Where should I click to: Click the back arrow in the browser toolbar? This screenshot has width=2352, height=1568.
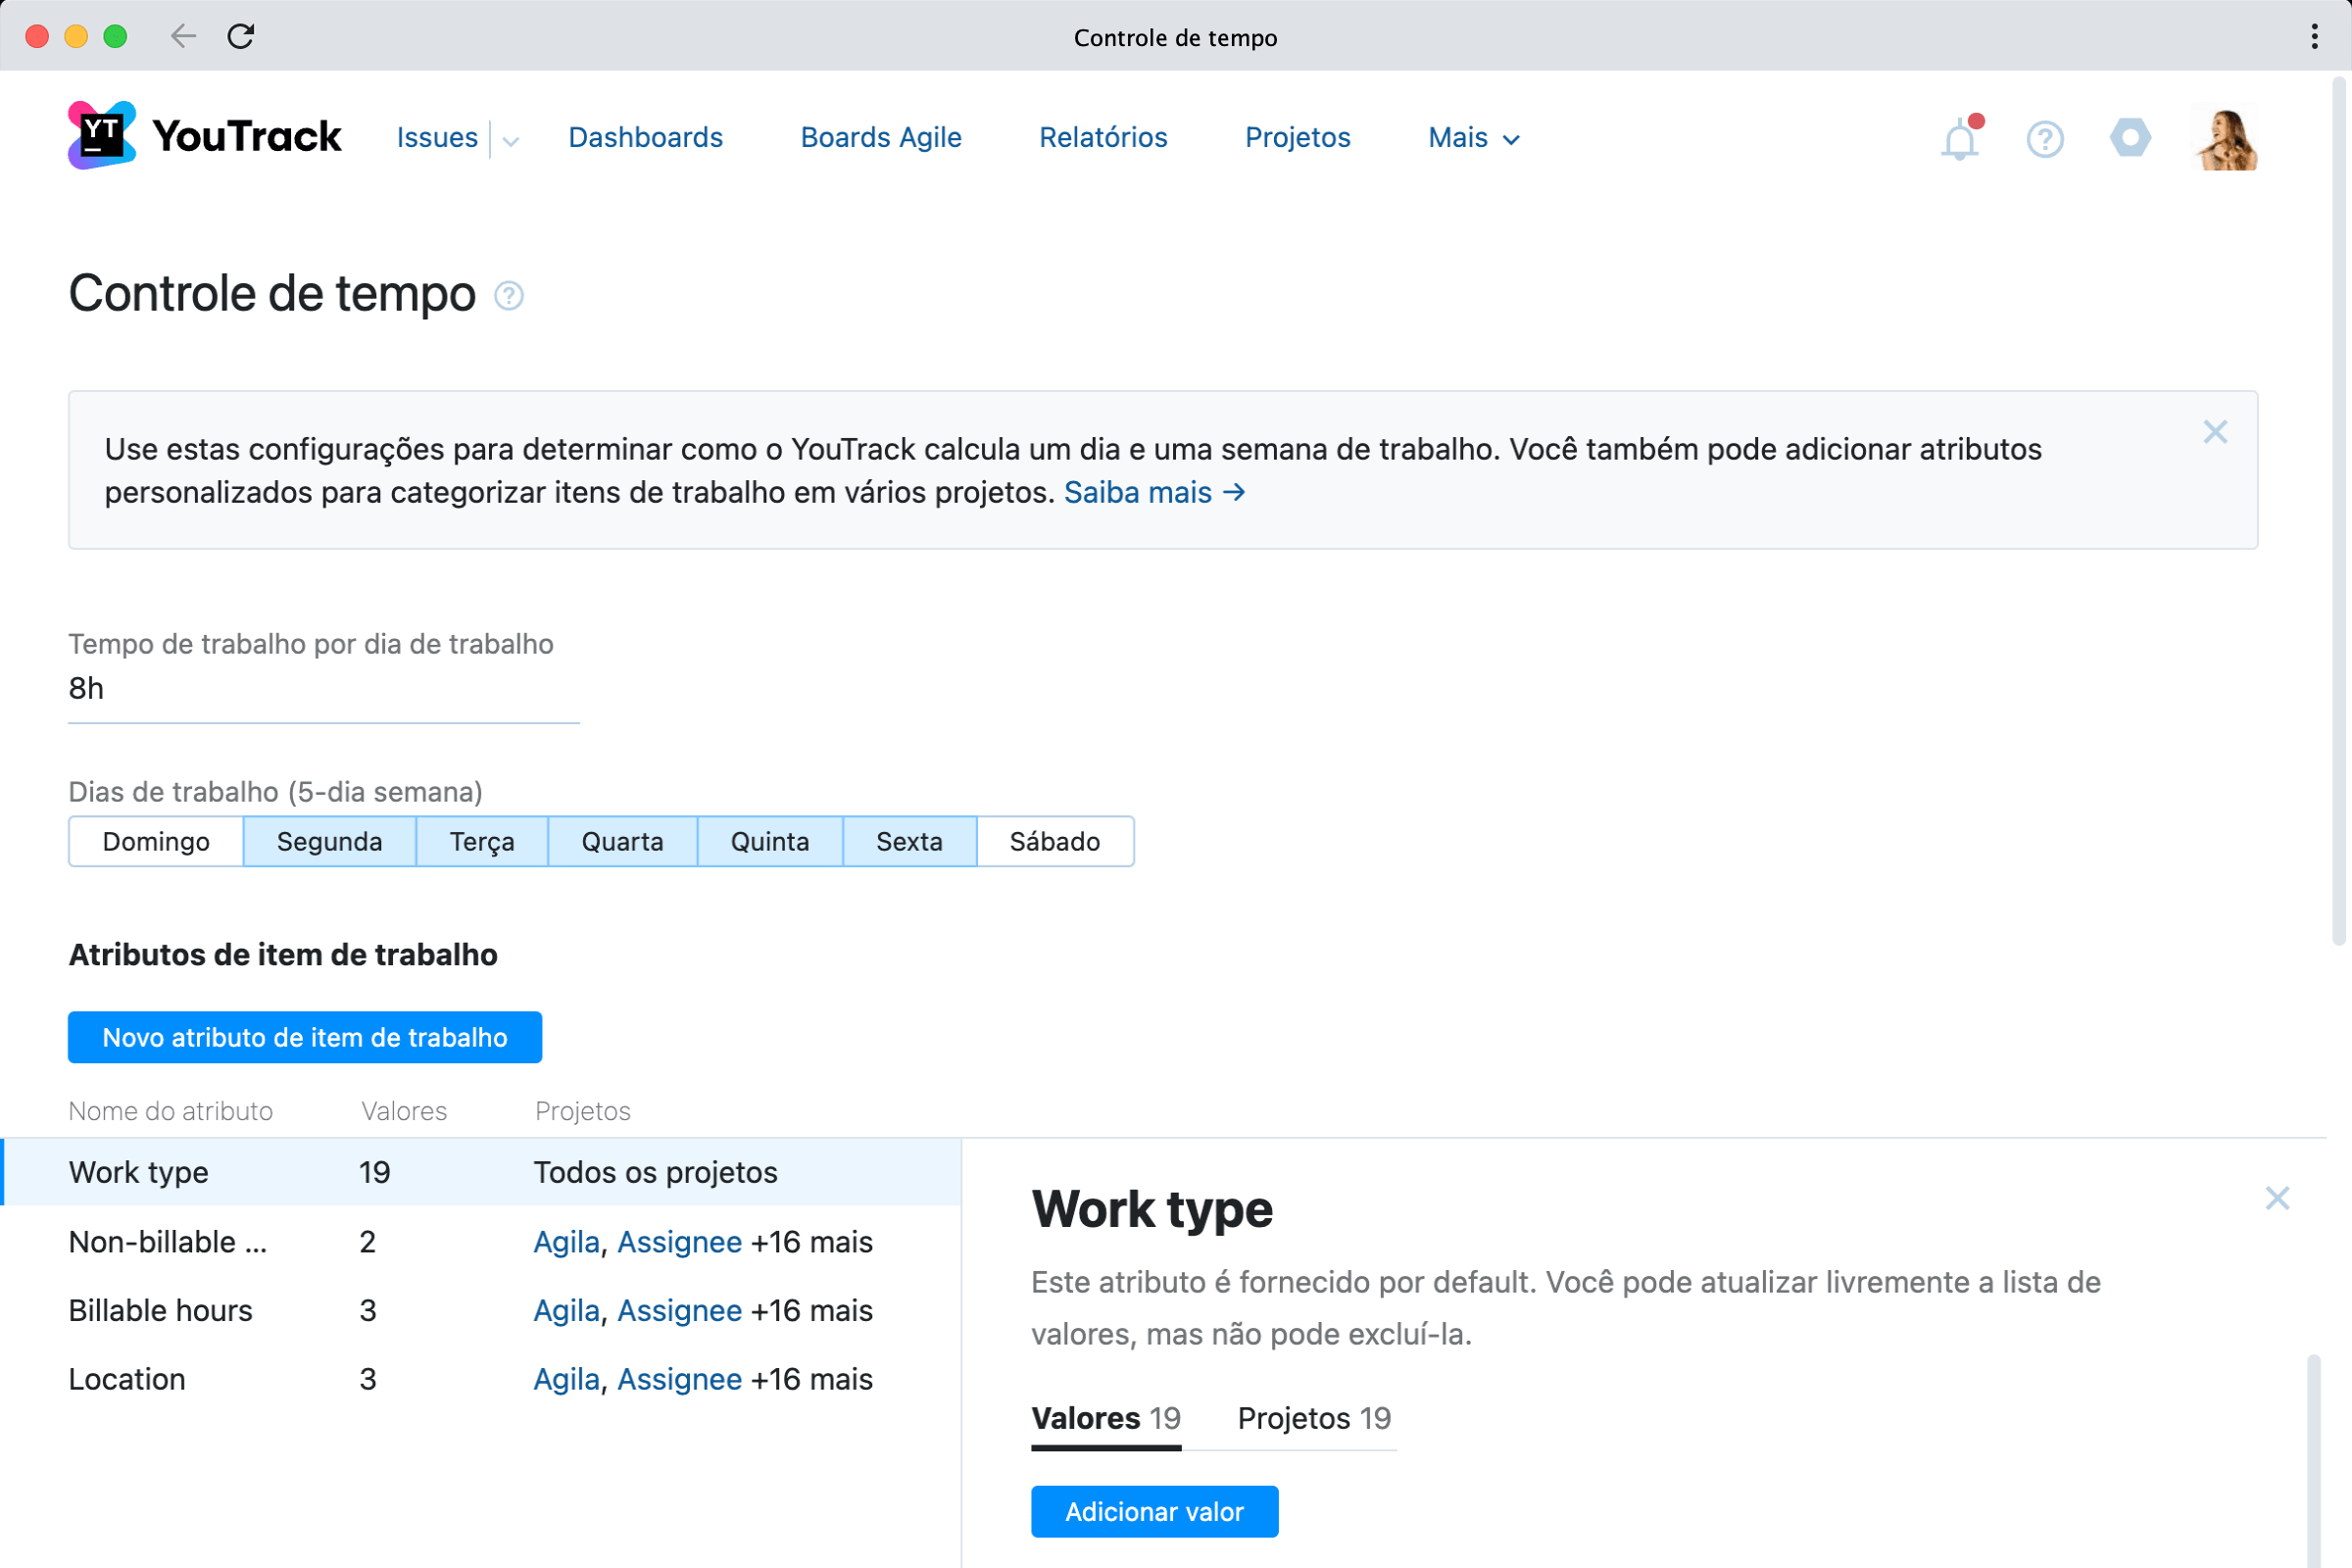coord(183,36)
